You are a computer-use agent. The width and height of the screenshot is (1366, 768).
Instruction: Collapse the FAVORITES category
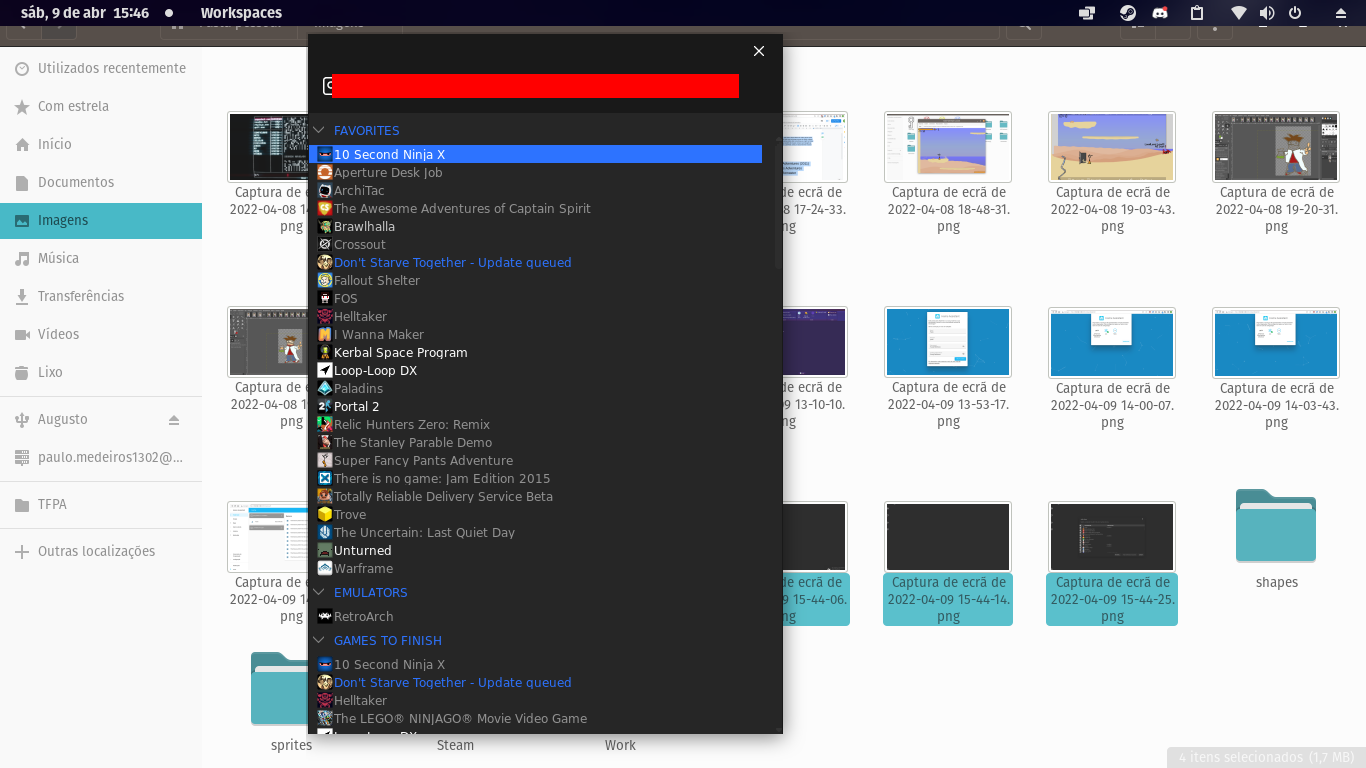pyautogui.click(x=319, y=130)
